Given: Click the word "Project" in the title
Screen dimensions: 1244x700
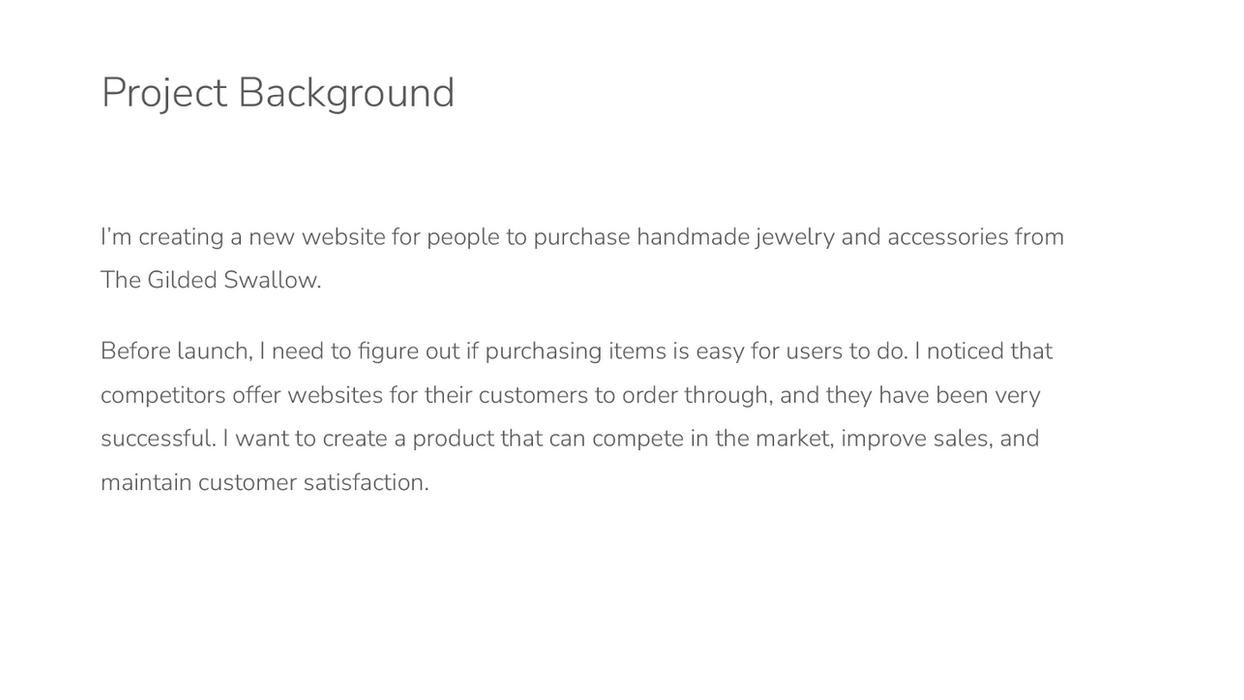Looking at the screenshot, I should pos(164,93).
